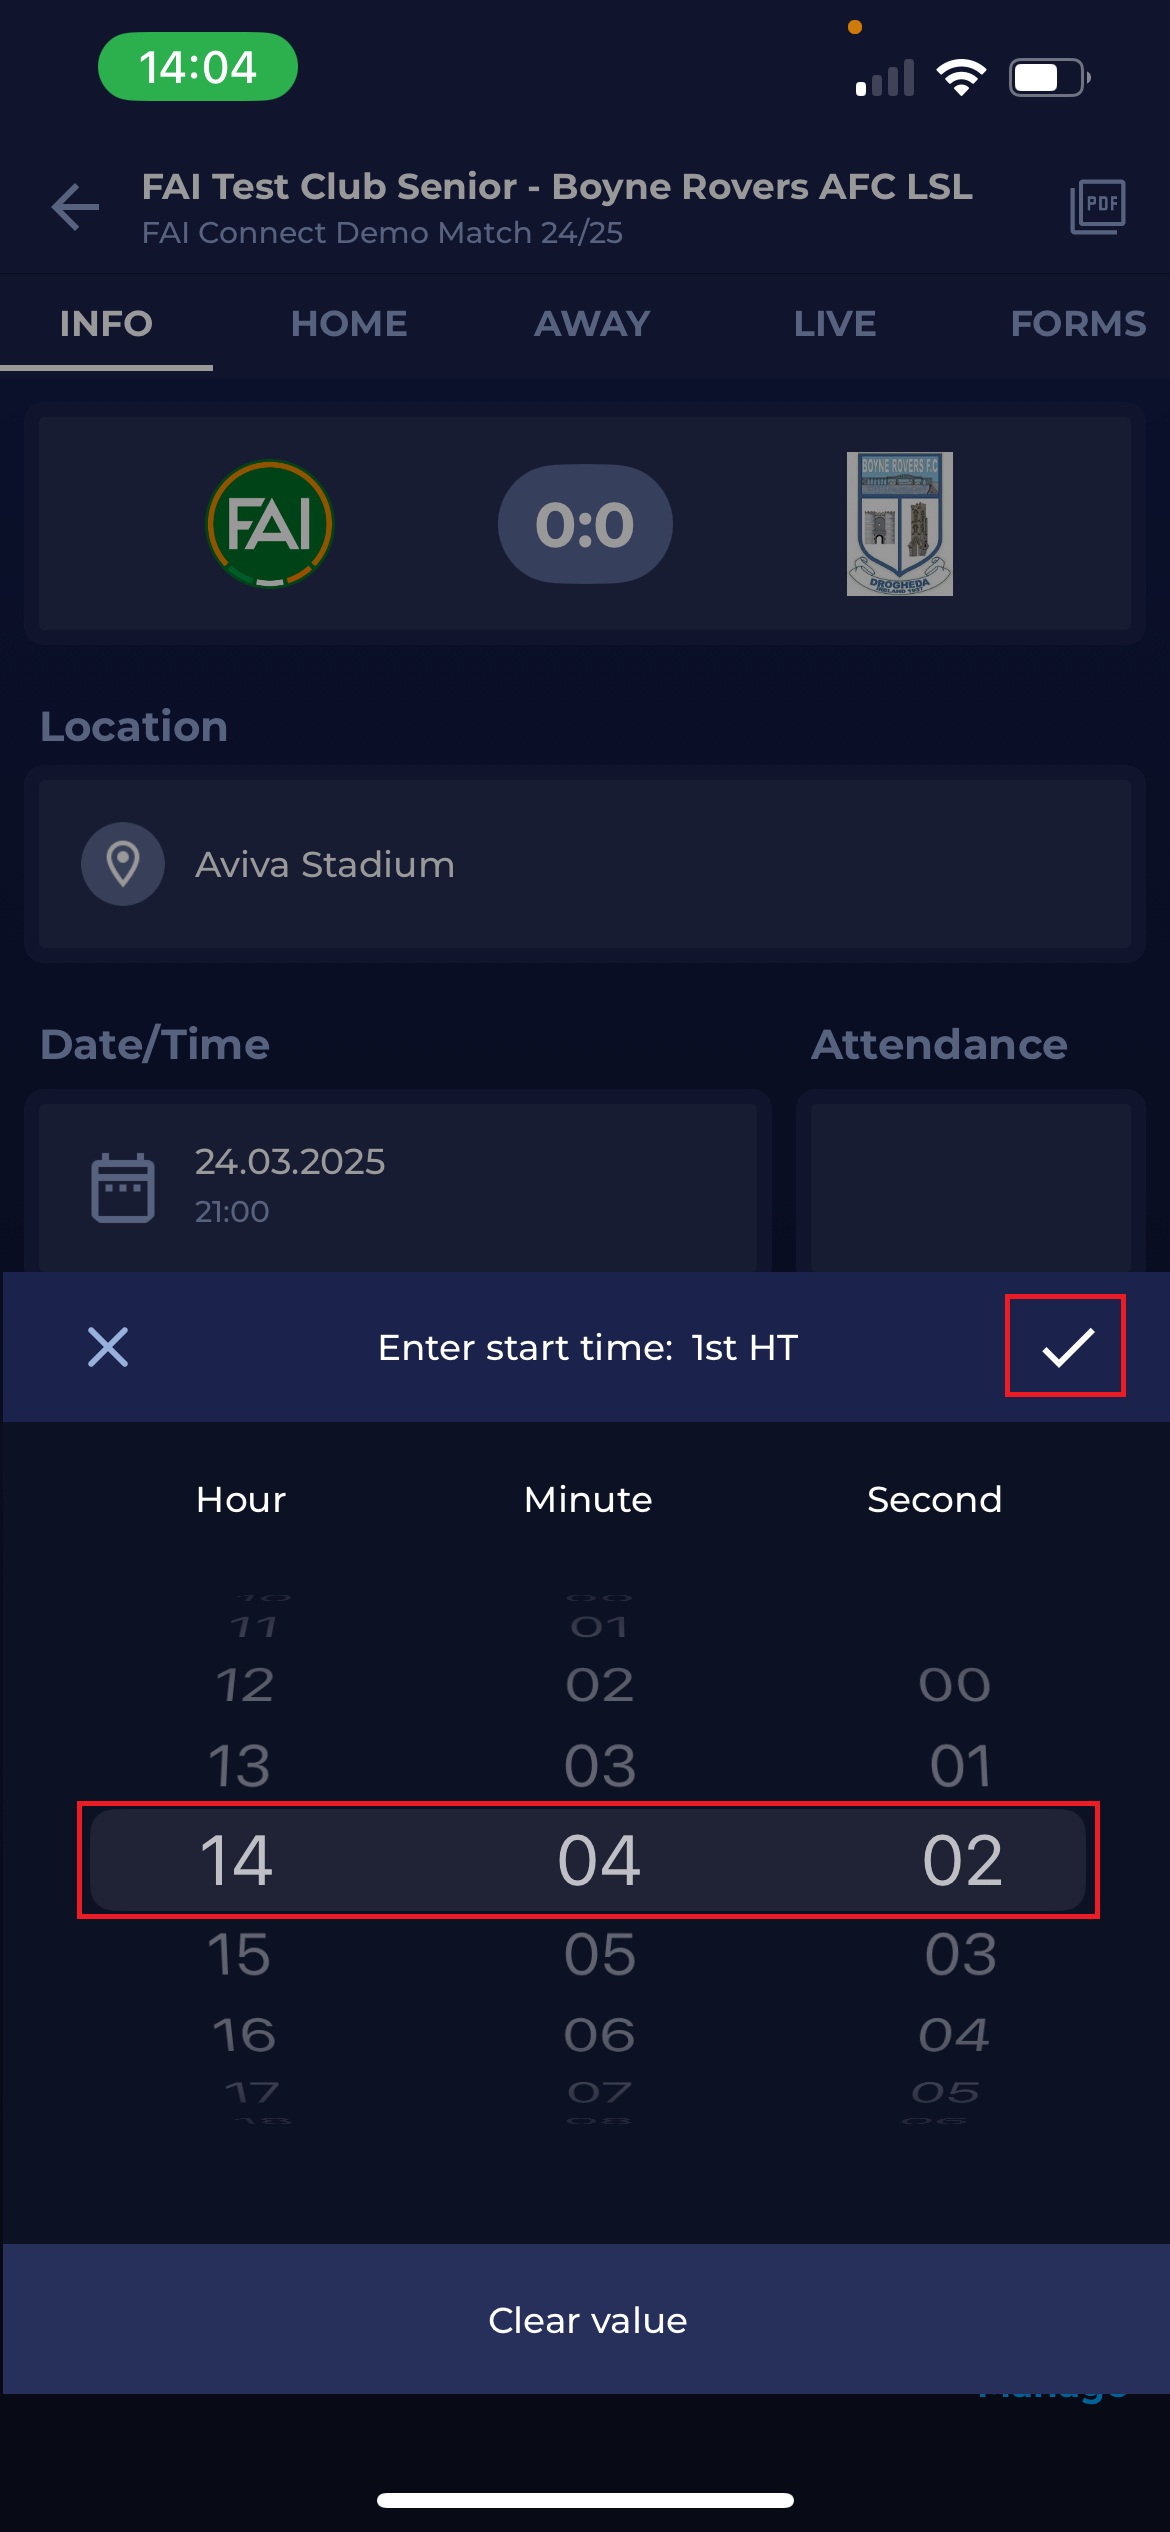The image size is (1170, 2532).
Task: Open the FORMS tab
Action: (1077, 324)
